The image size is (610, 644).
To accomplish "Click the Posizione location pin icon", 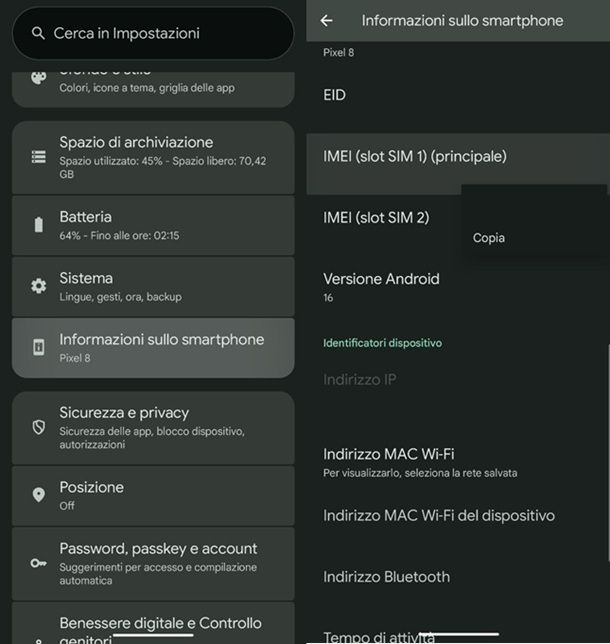I will point(39,495).
